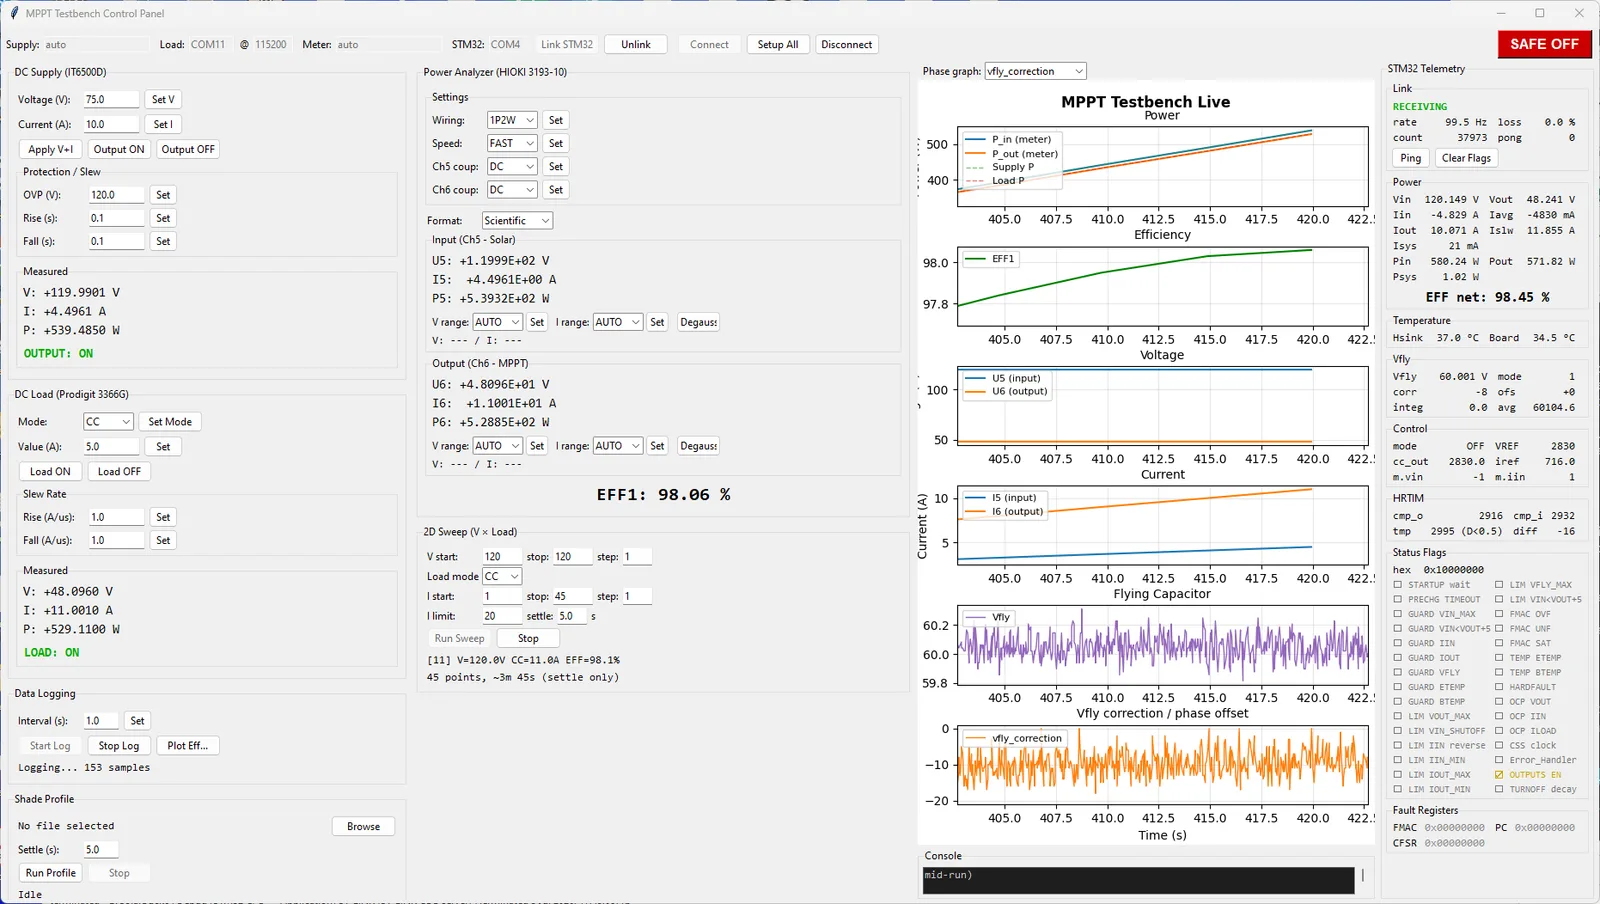Toggle the GUARD VIN_MAX flag checkbox
1600x904 pixels.
click(1398, 614)
